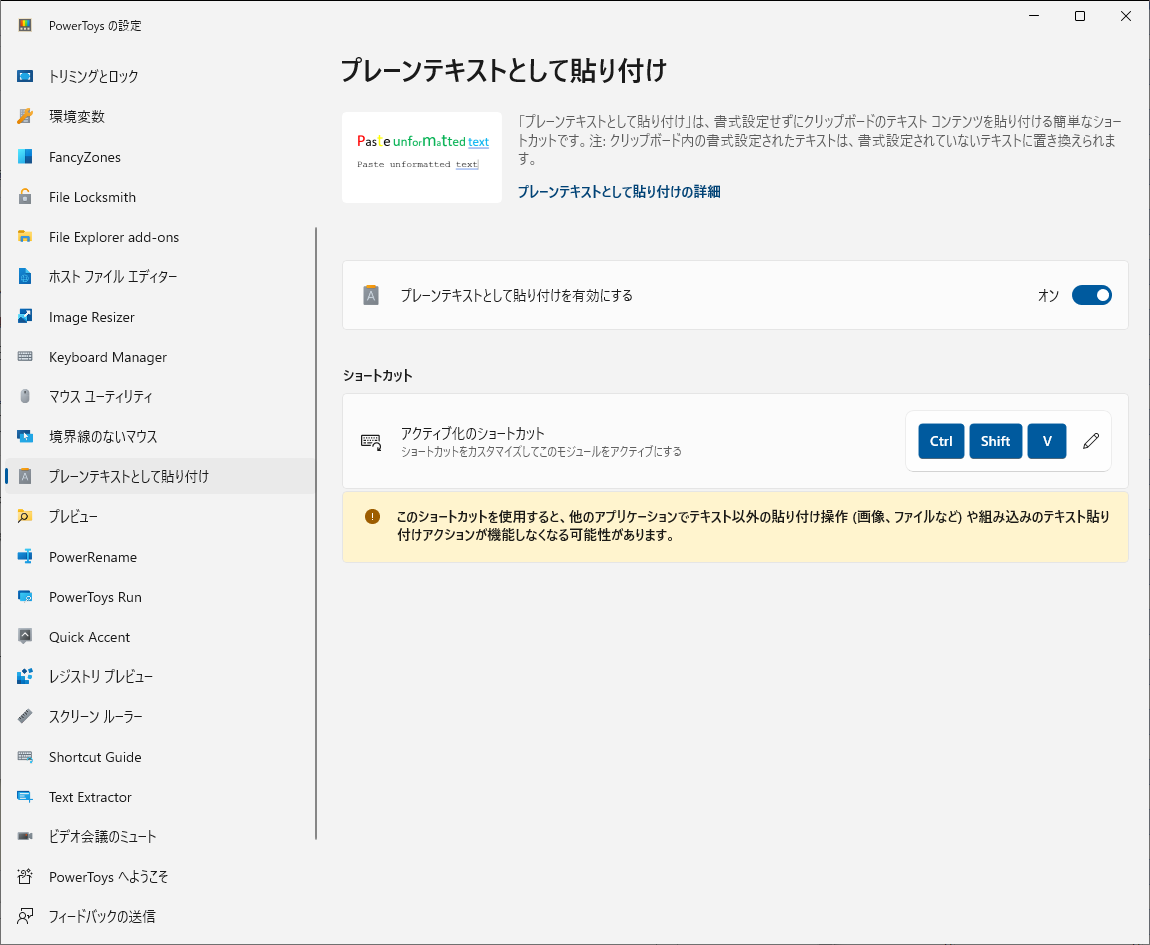Screen dimensions: 1150x945
Task: Click the Quick Accent icon
Action: click(25, 636)
